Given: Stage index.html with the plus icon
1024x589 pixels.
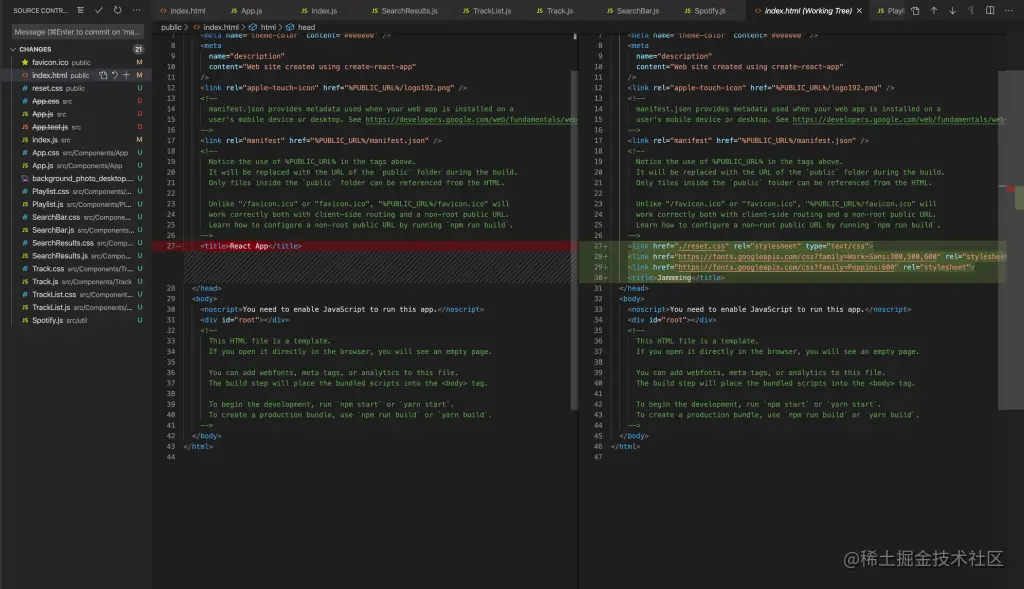Looking at the screenshot, I should point(127,75).
